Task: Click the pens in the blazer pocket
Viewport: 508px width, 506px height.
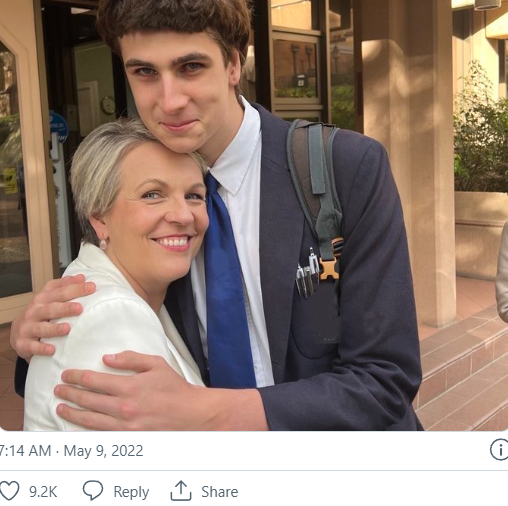Action: click(x=307, y=275)
